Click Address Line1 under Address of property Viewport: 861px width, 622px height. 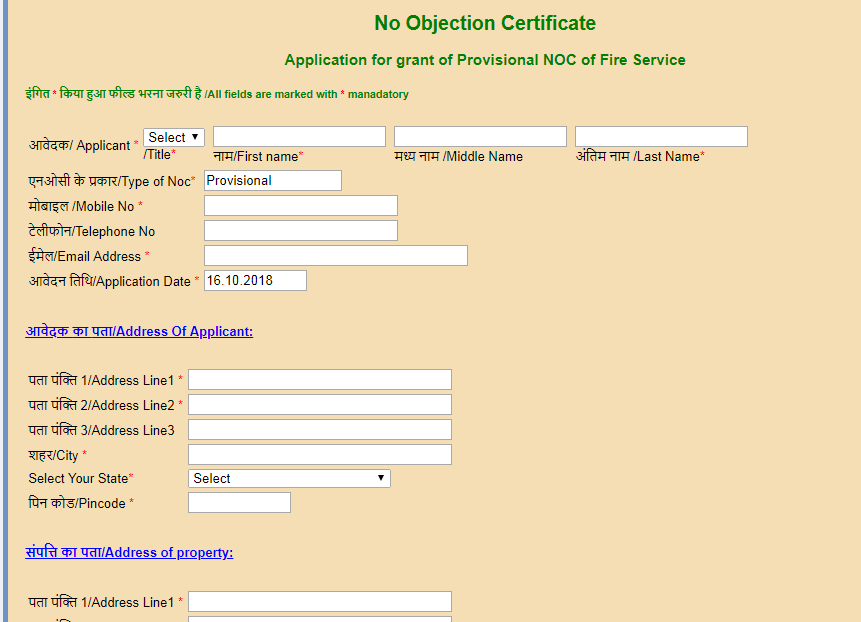click(318, 600)
